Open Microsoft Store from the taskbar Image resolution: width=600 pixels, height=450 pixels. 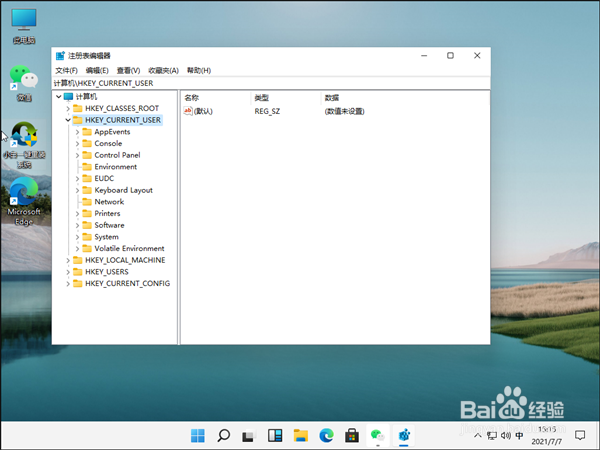tap(352, 435)
